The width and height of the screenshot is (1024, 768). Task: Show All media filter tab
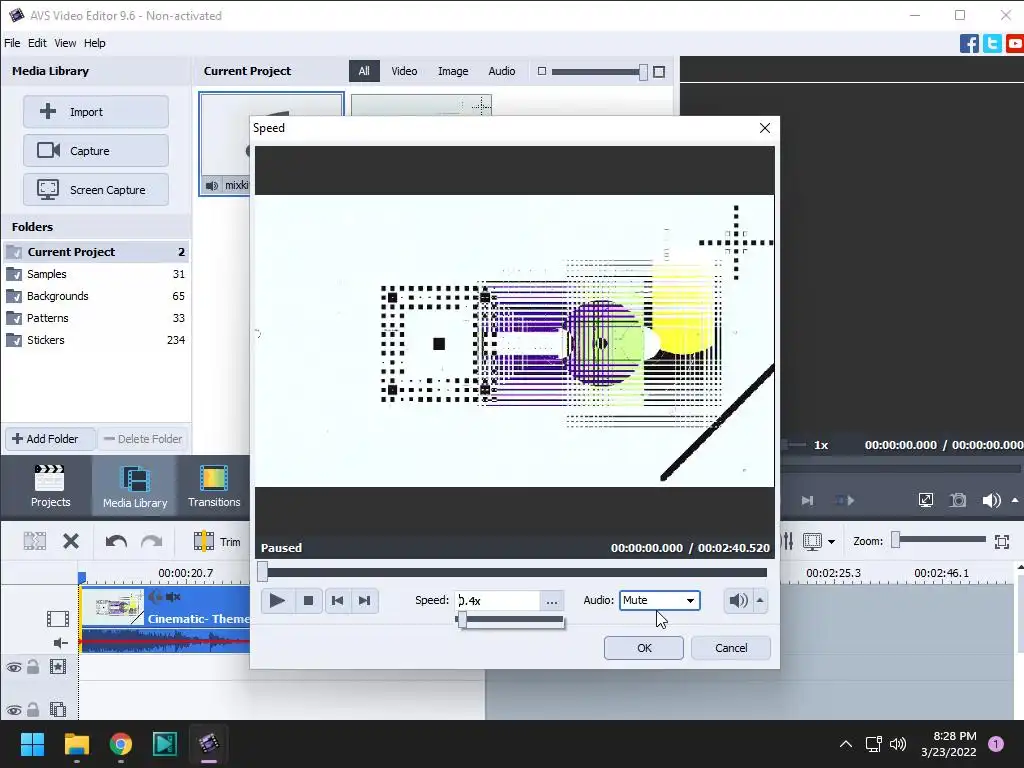pos(364,71)
